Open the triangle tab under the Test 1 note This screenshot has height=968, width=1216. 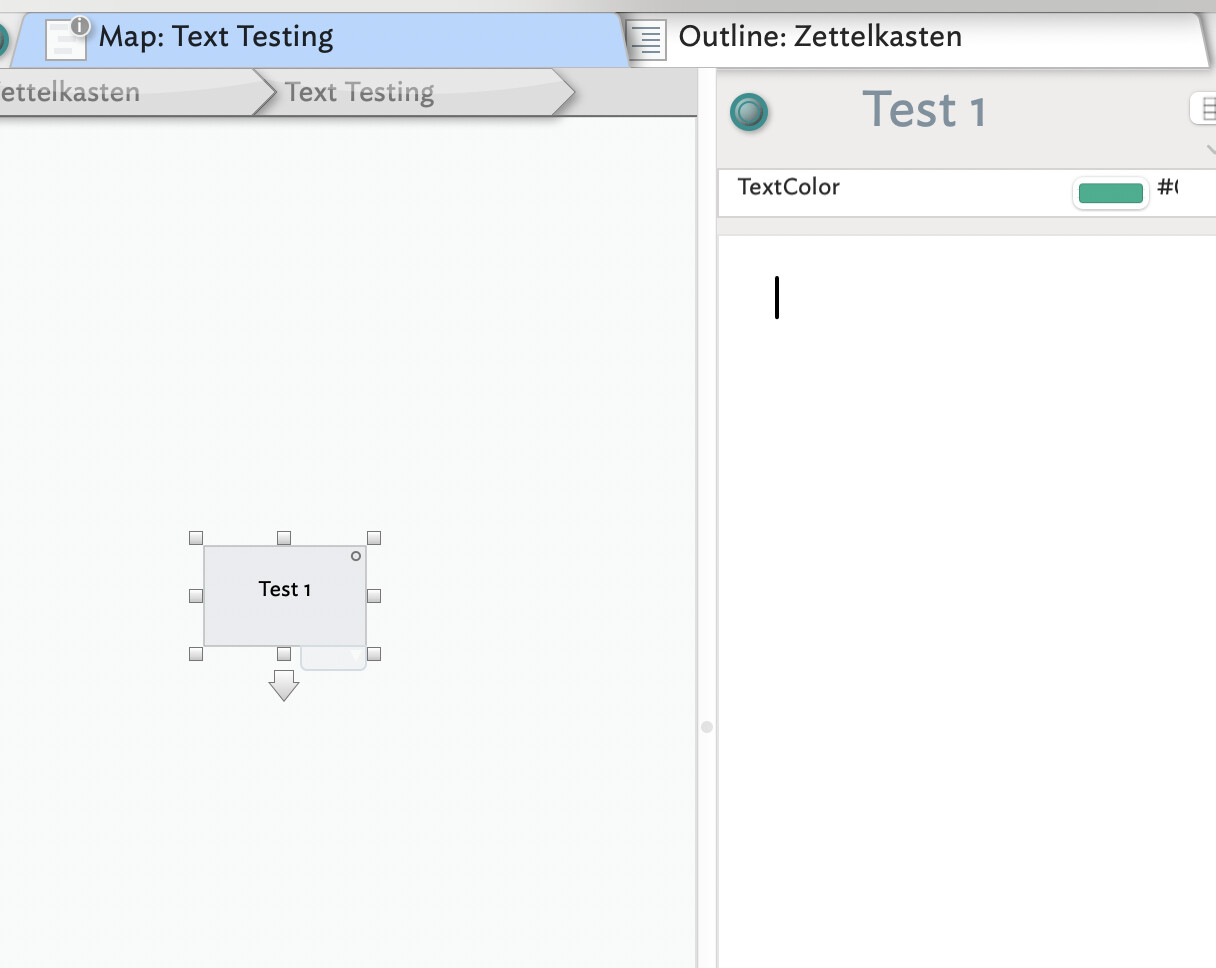point(334,658)
